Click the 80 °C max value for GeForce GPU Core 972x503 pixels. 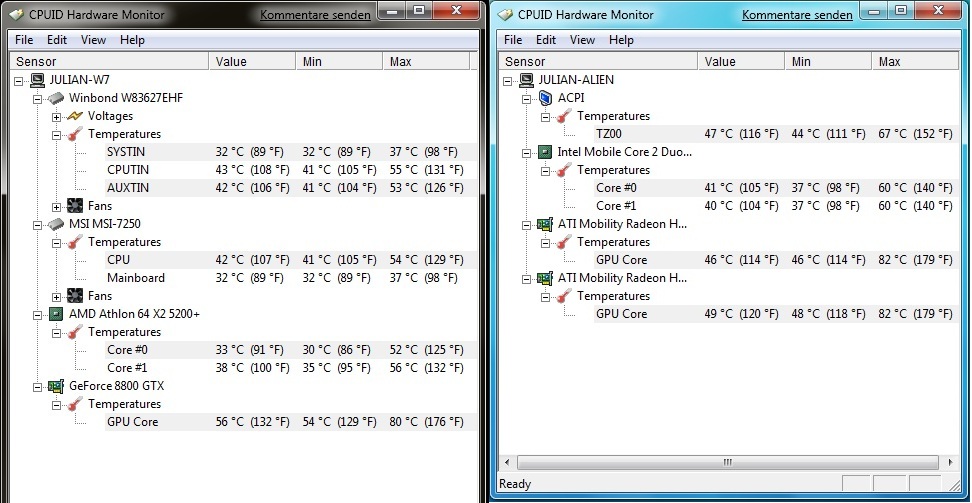click(426, 422)
